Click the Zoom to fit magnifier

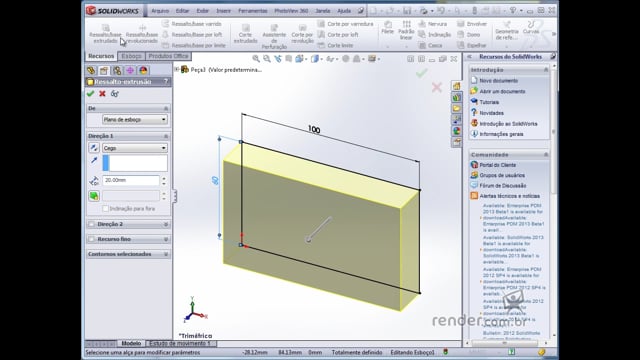pyautogui.click(x=256, y=59)
